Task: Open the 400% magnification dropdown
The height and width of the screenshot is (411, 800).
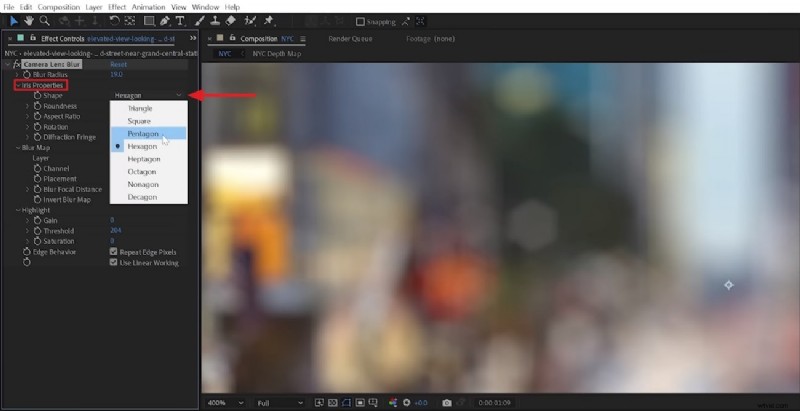Action: 225,403
